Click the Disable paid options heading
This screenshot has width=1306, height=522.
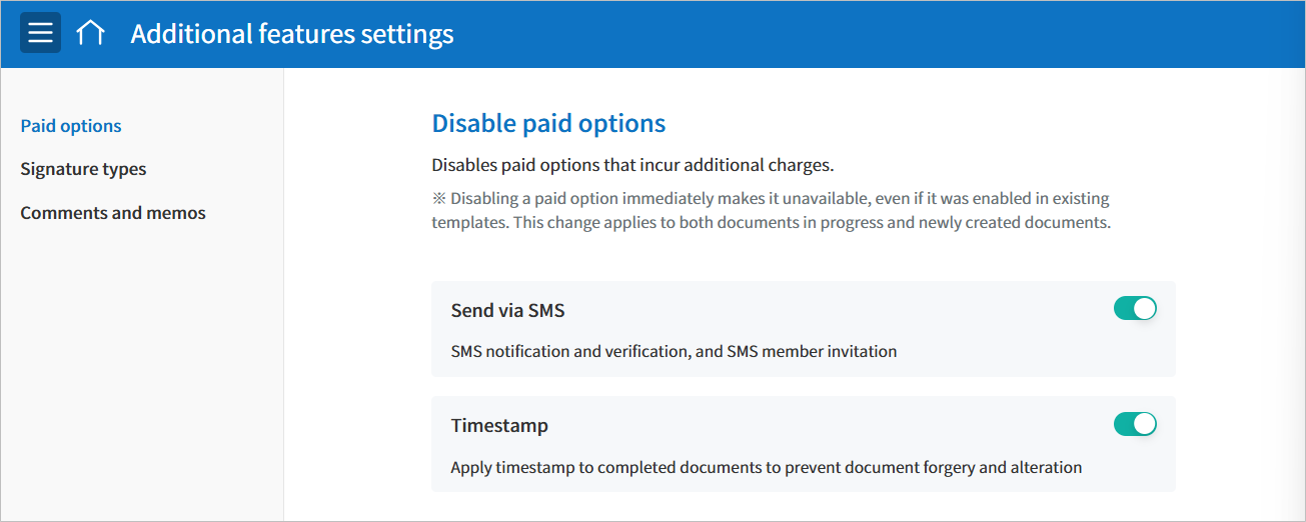pos(548,124)
